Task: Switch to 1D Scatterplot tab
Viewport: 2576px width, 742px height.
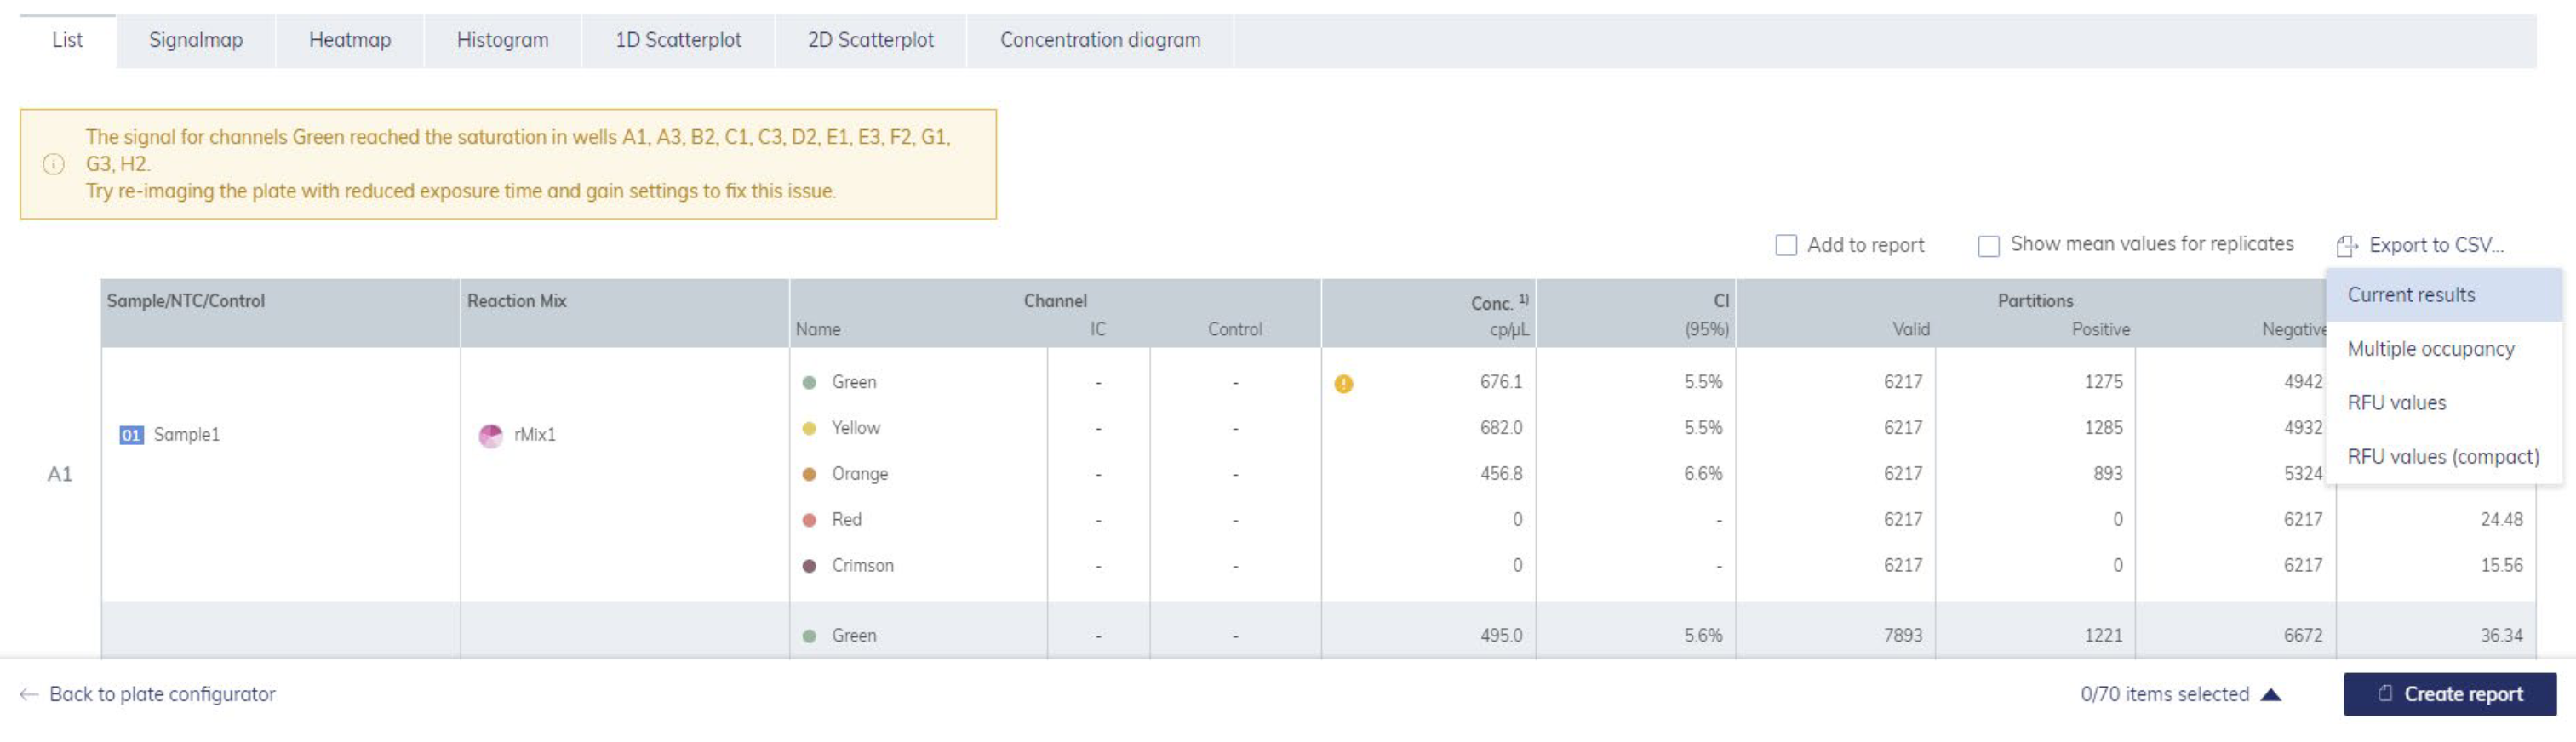Action: click(678, 40)
